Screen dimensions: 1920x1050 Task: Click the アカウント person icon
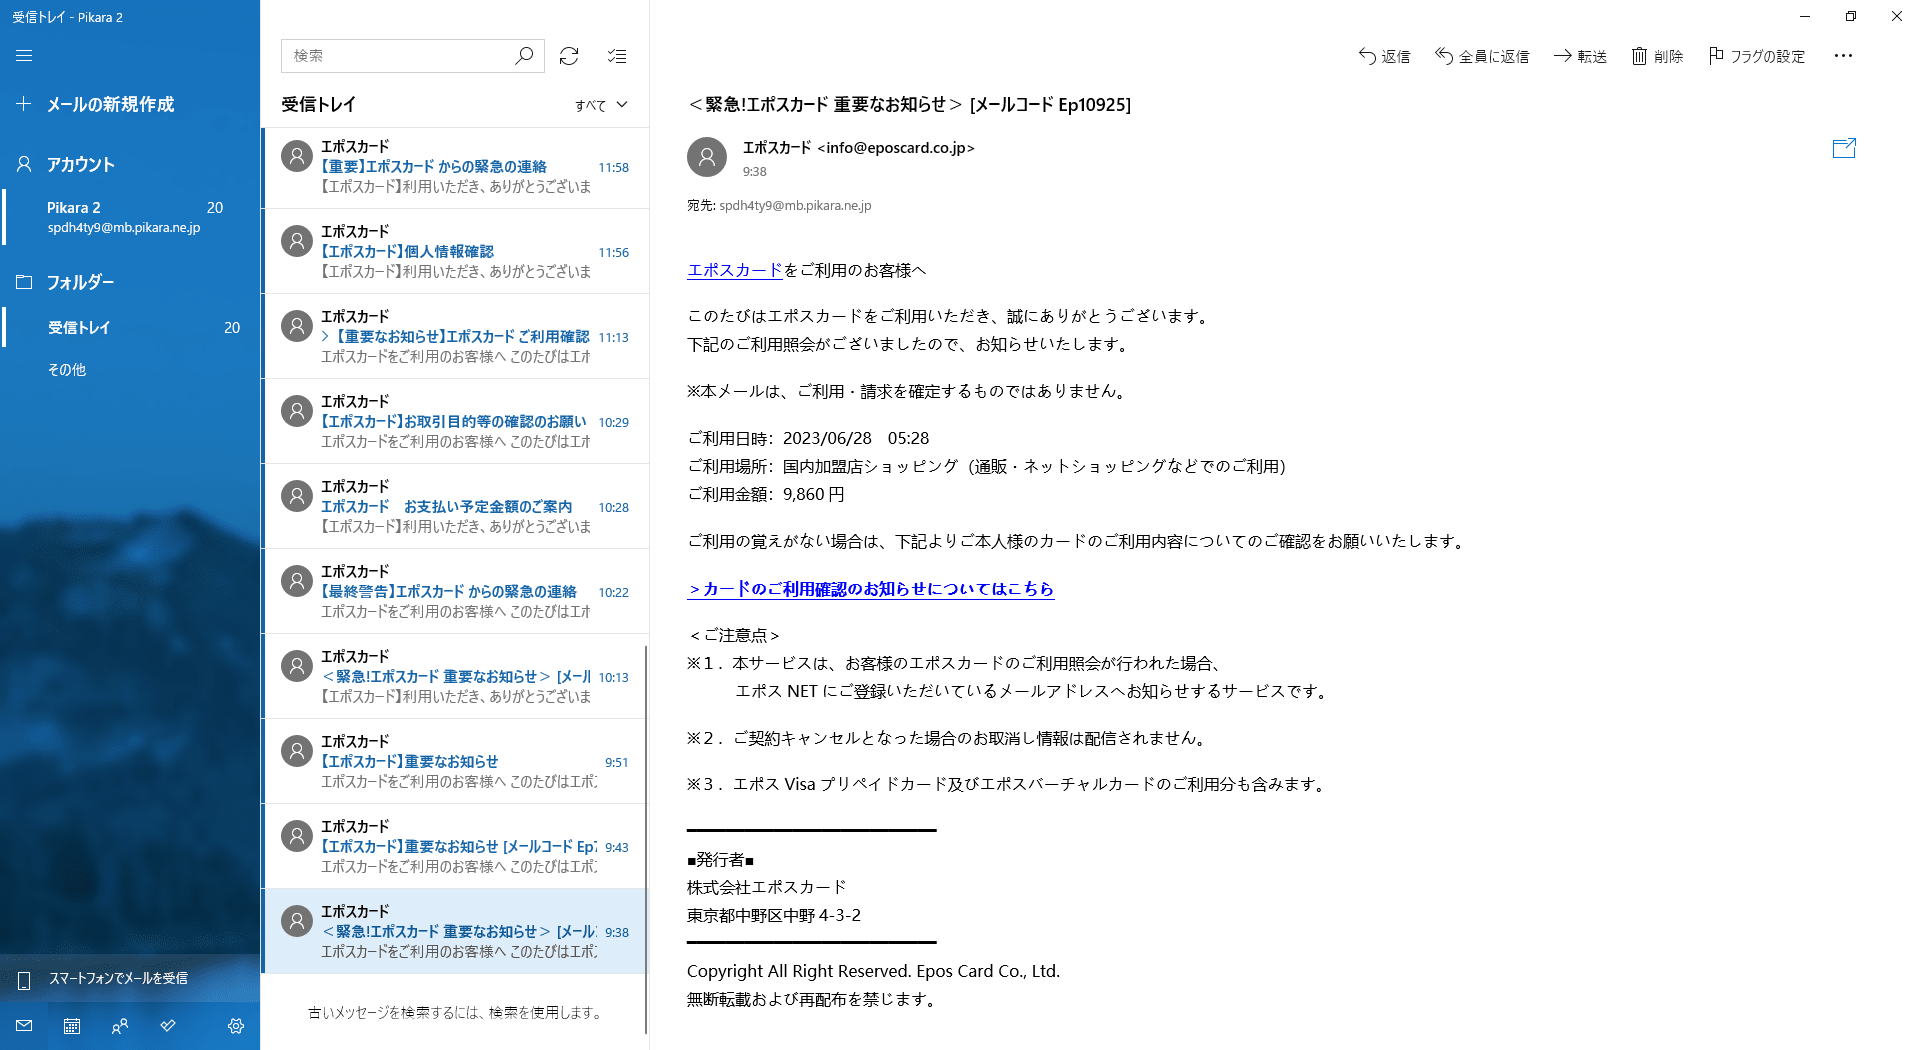pyautogui.click(x=24, y=164)
